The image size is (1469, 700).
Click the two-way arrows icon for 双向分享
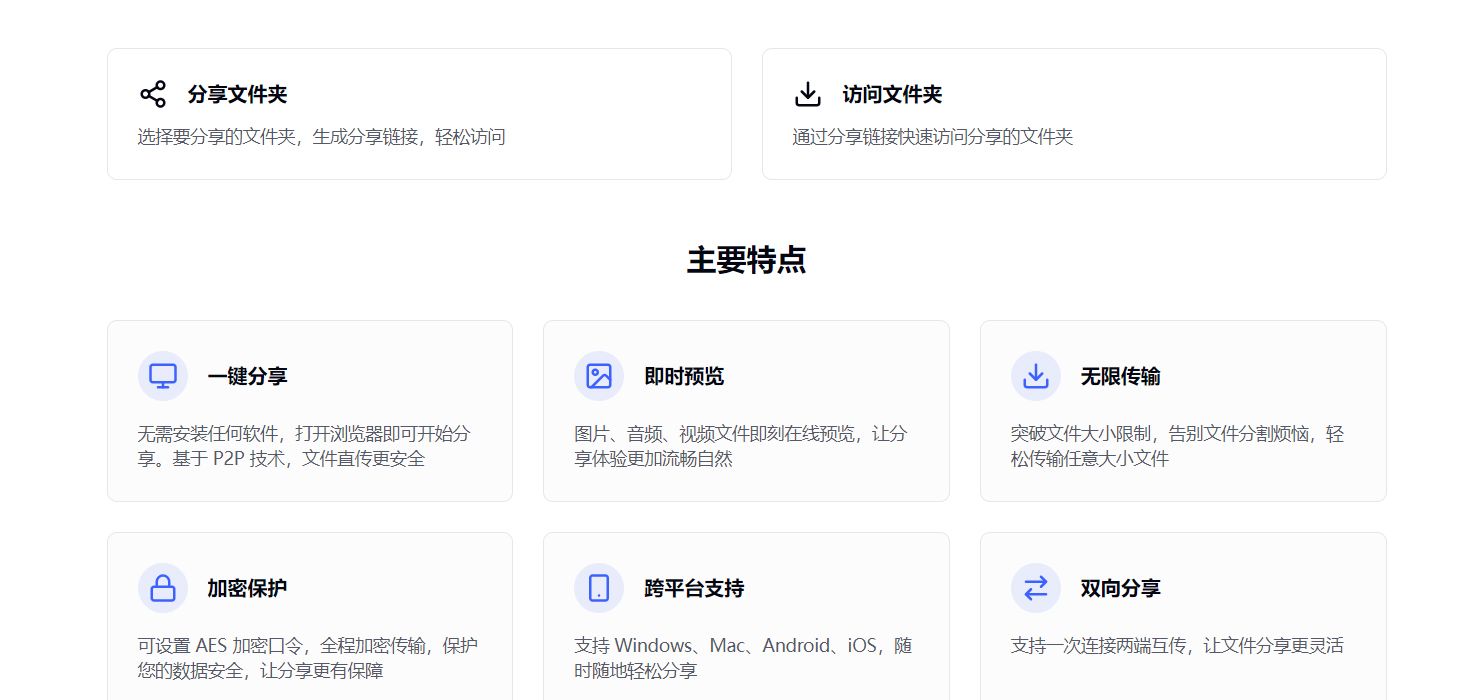click(1036, 588)
